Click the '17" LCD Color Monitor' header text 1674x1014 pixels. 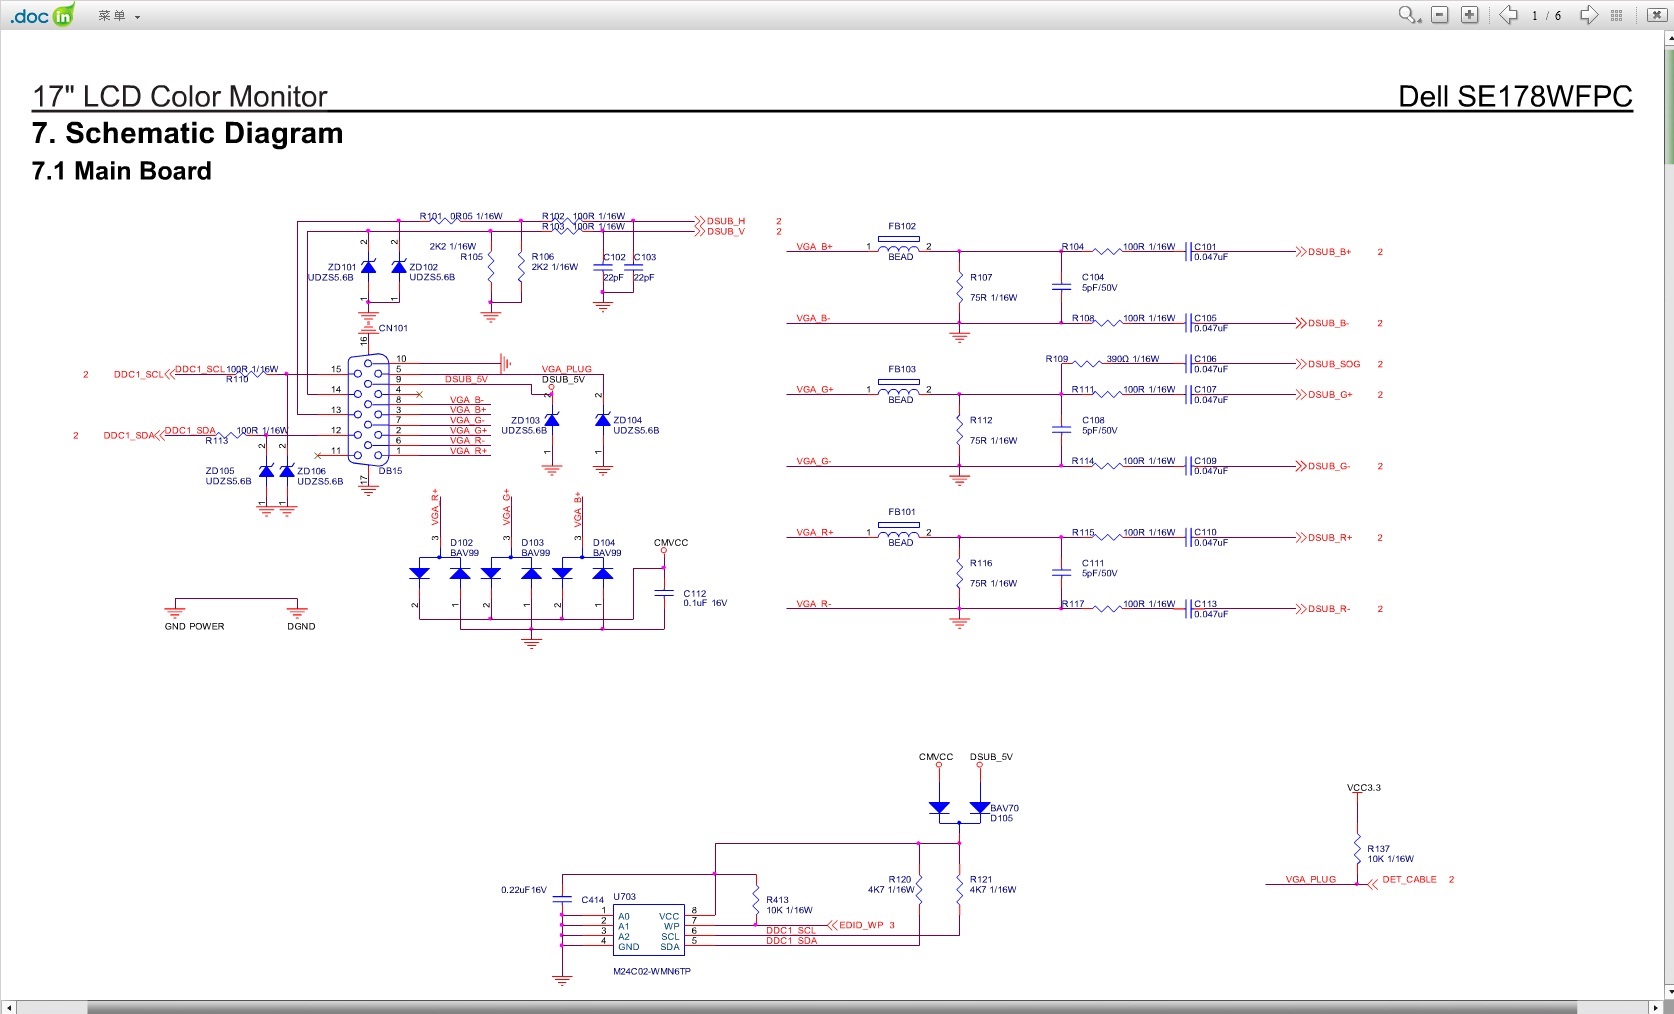pos(180,96)
